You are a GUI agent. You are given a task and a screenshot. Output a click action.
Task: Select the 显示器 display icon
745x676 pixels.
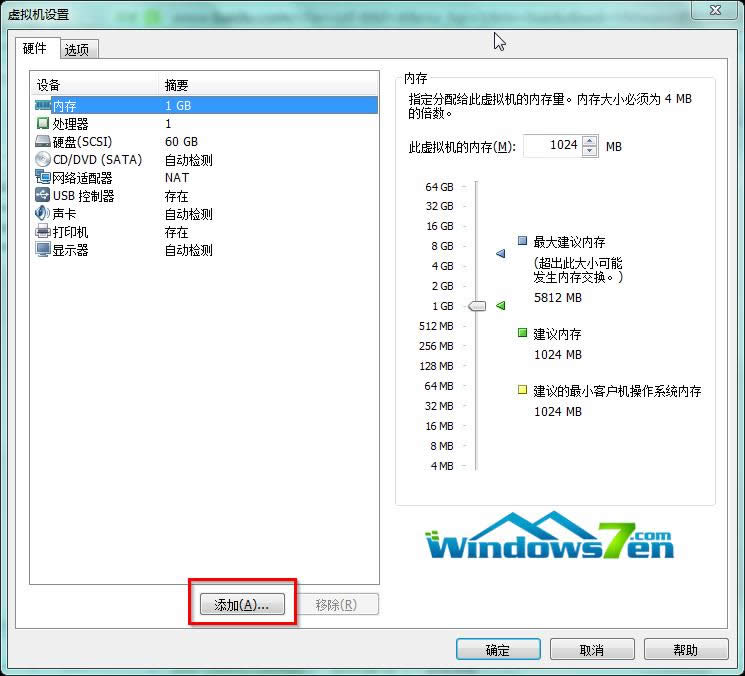tap(43, 249)
